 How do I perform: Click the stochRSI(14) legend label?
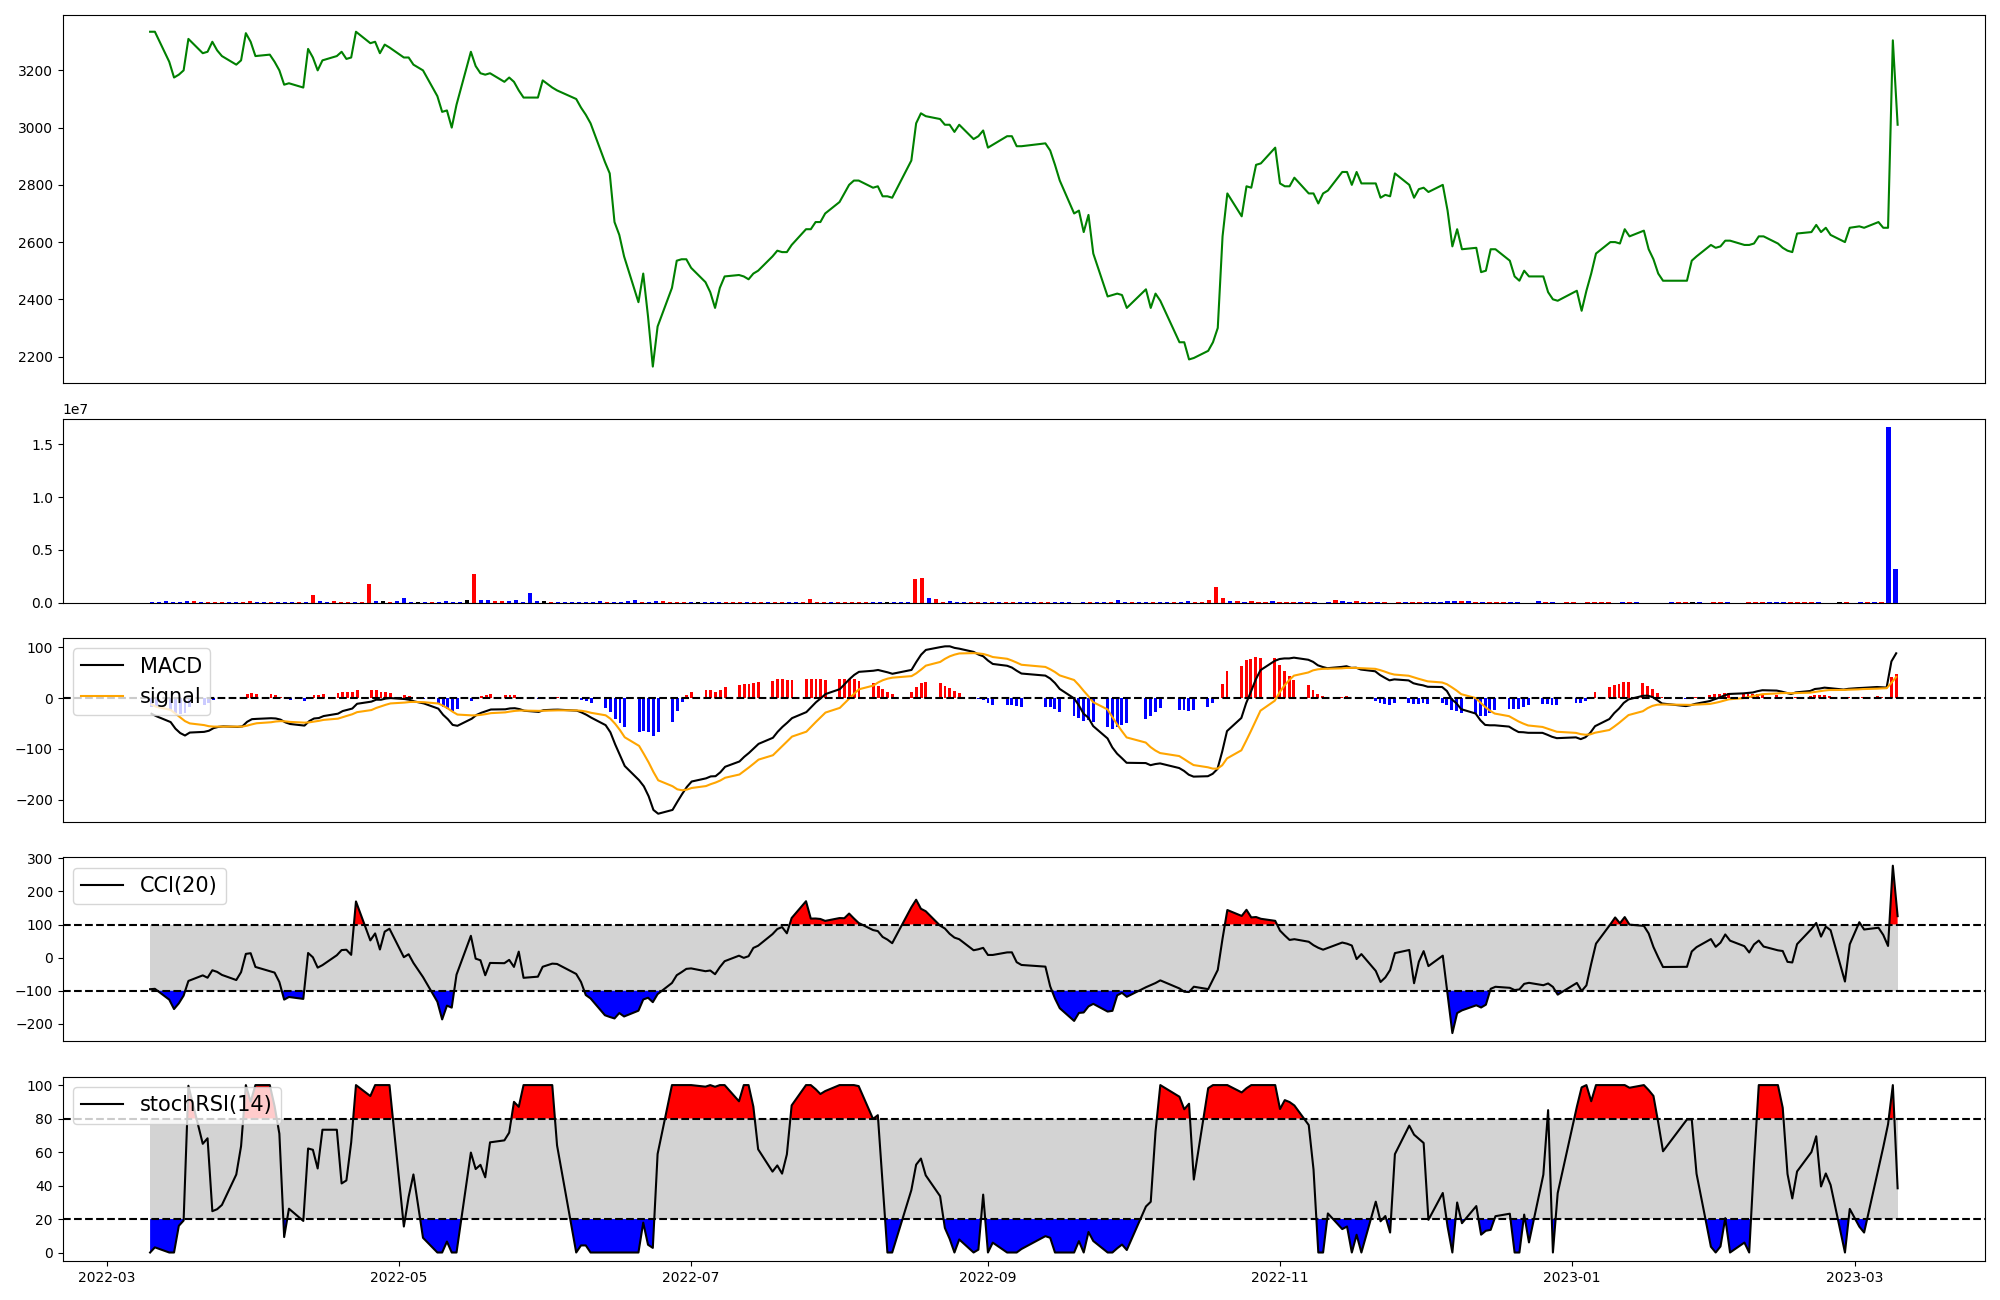click(x=205, y=1104)
